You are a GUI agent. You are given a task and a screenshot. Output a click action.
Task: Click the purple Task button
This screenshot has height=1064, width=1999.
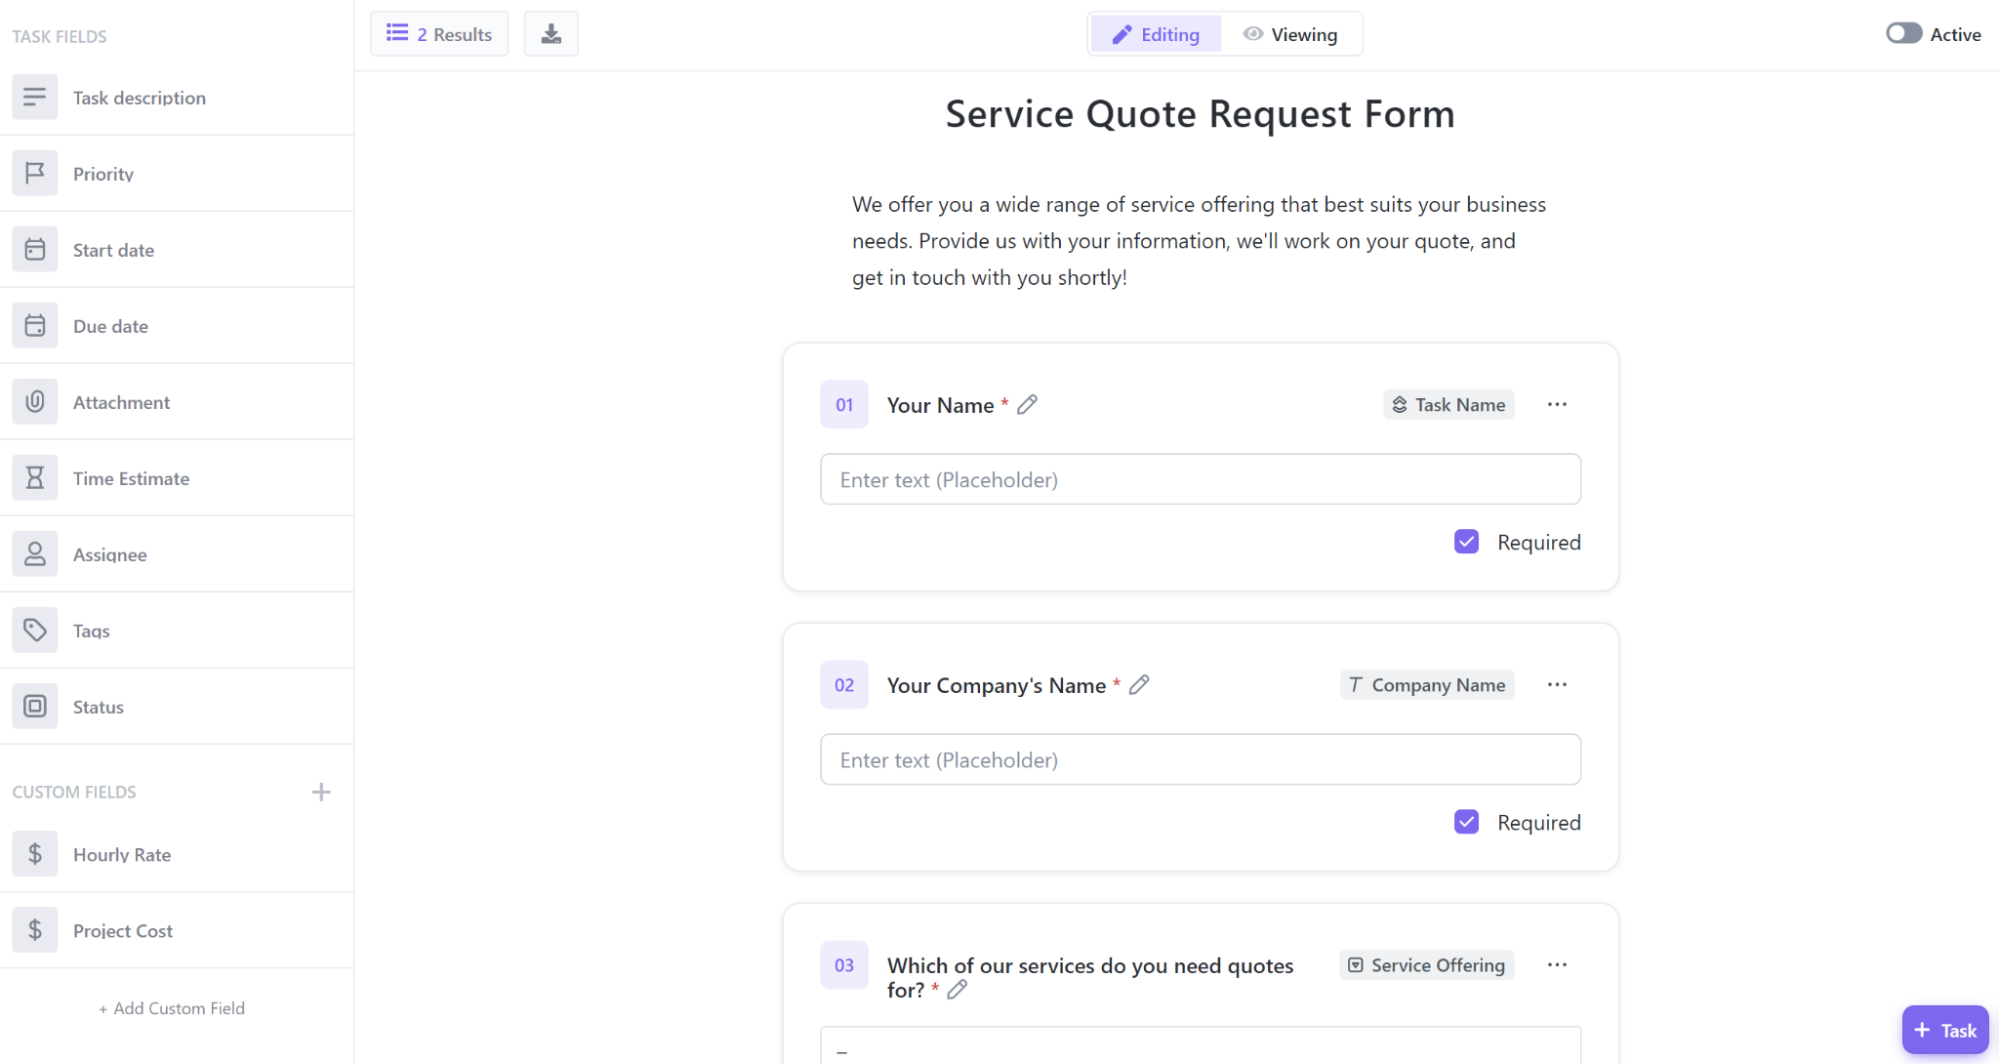click(1945, 1030)
